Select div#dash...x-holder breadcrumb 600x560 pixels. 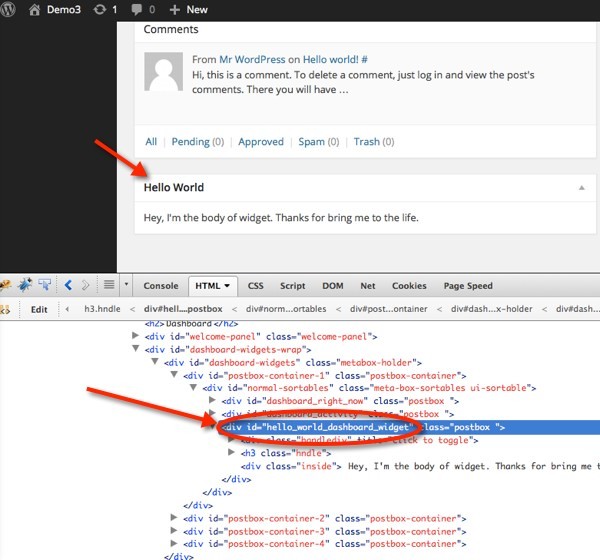[491, 309]
